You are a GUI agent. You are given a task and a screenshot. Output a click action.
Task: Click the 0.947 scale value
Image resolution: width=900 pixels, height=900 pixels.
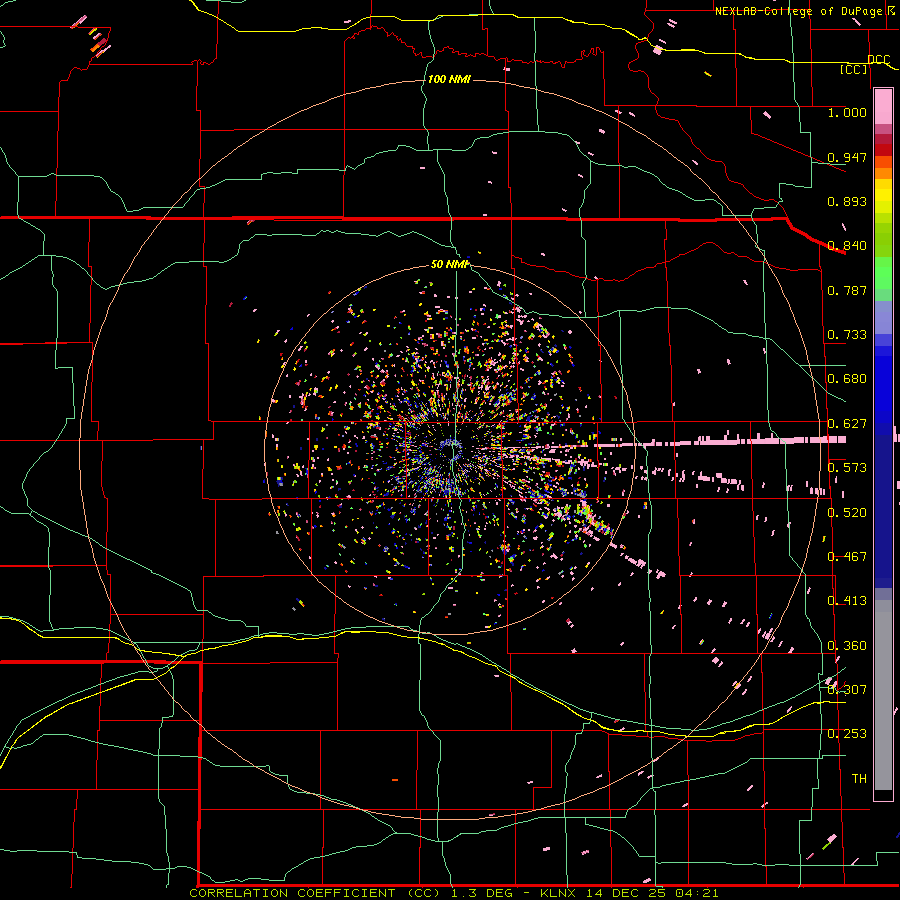pyautogui.click(x=847, y=157)
